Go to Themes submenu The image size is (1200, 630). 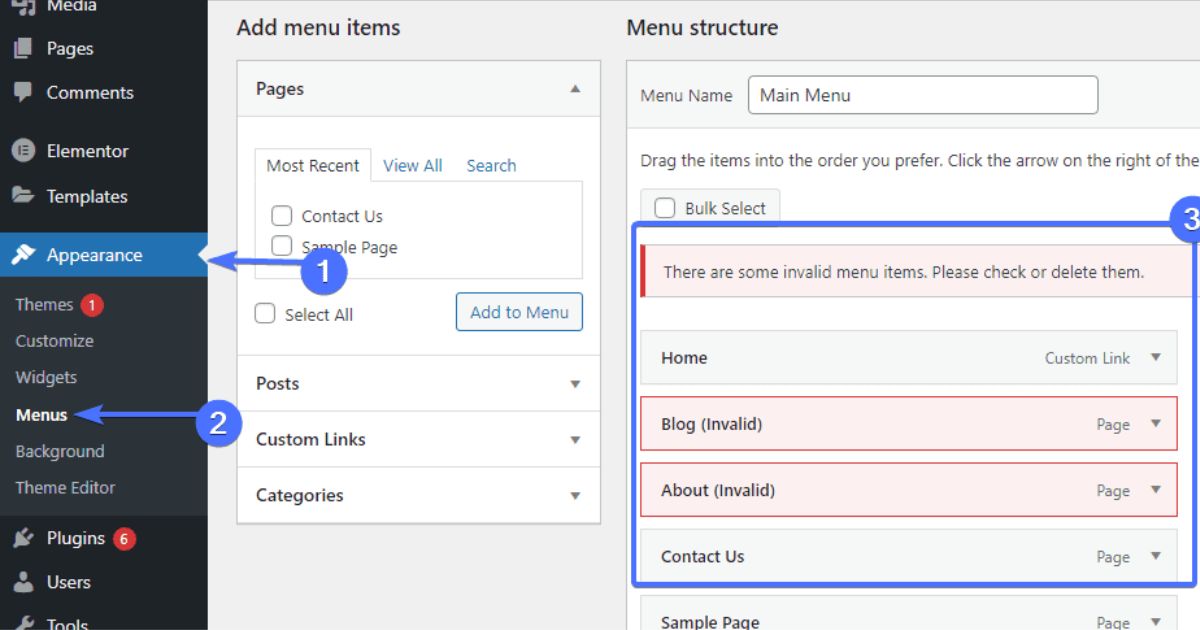click(x=44, y=305)
